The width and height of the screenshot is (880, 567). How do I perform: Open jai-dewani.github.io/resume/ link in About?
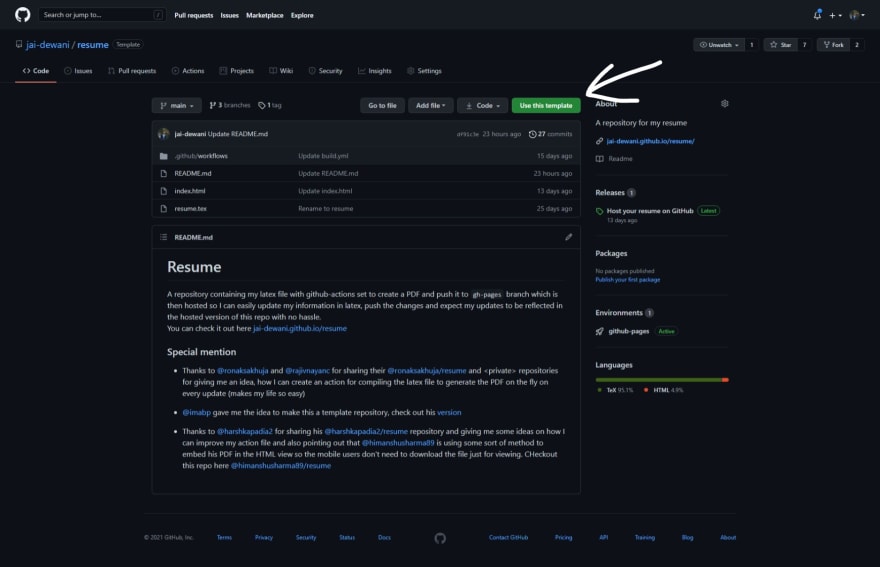point(650,141)
